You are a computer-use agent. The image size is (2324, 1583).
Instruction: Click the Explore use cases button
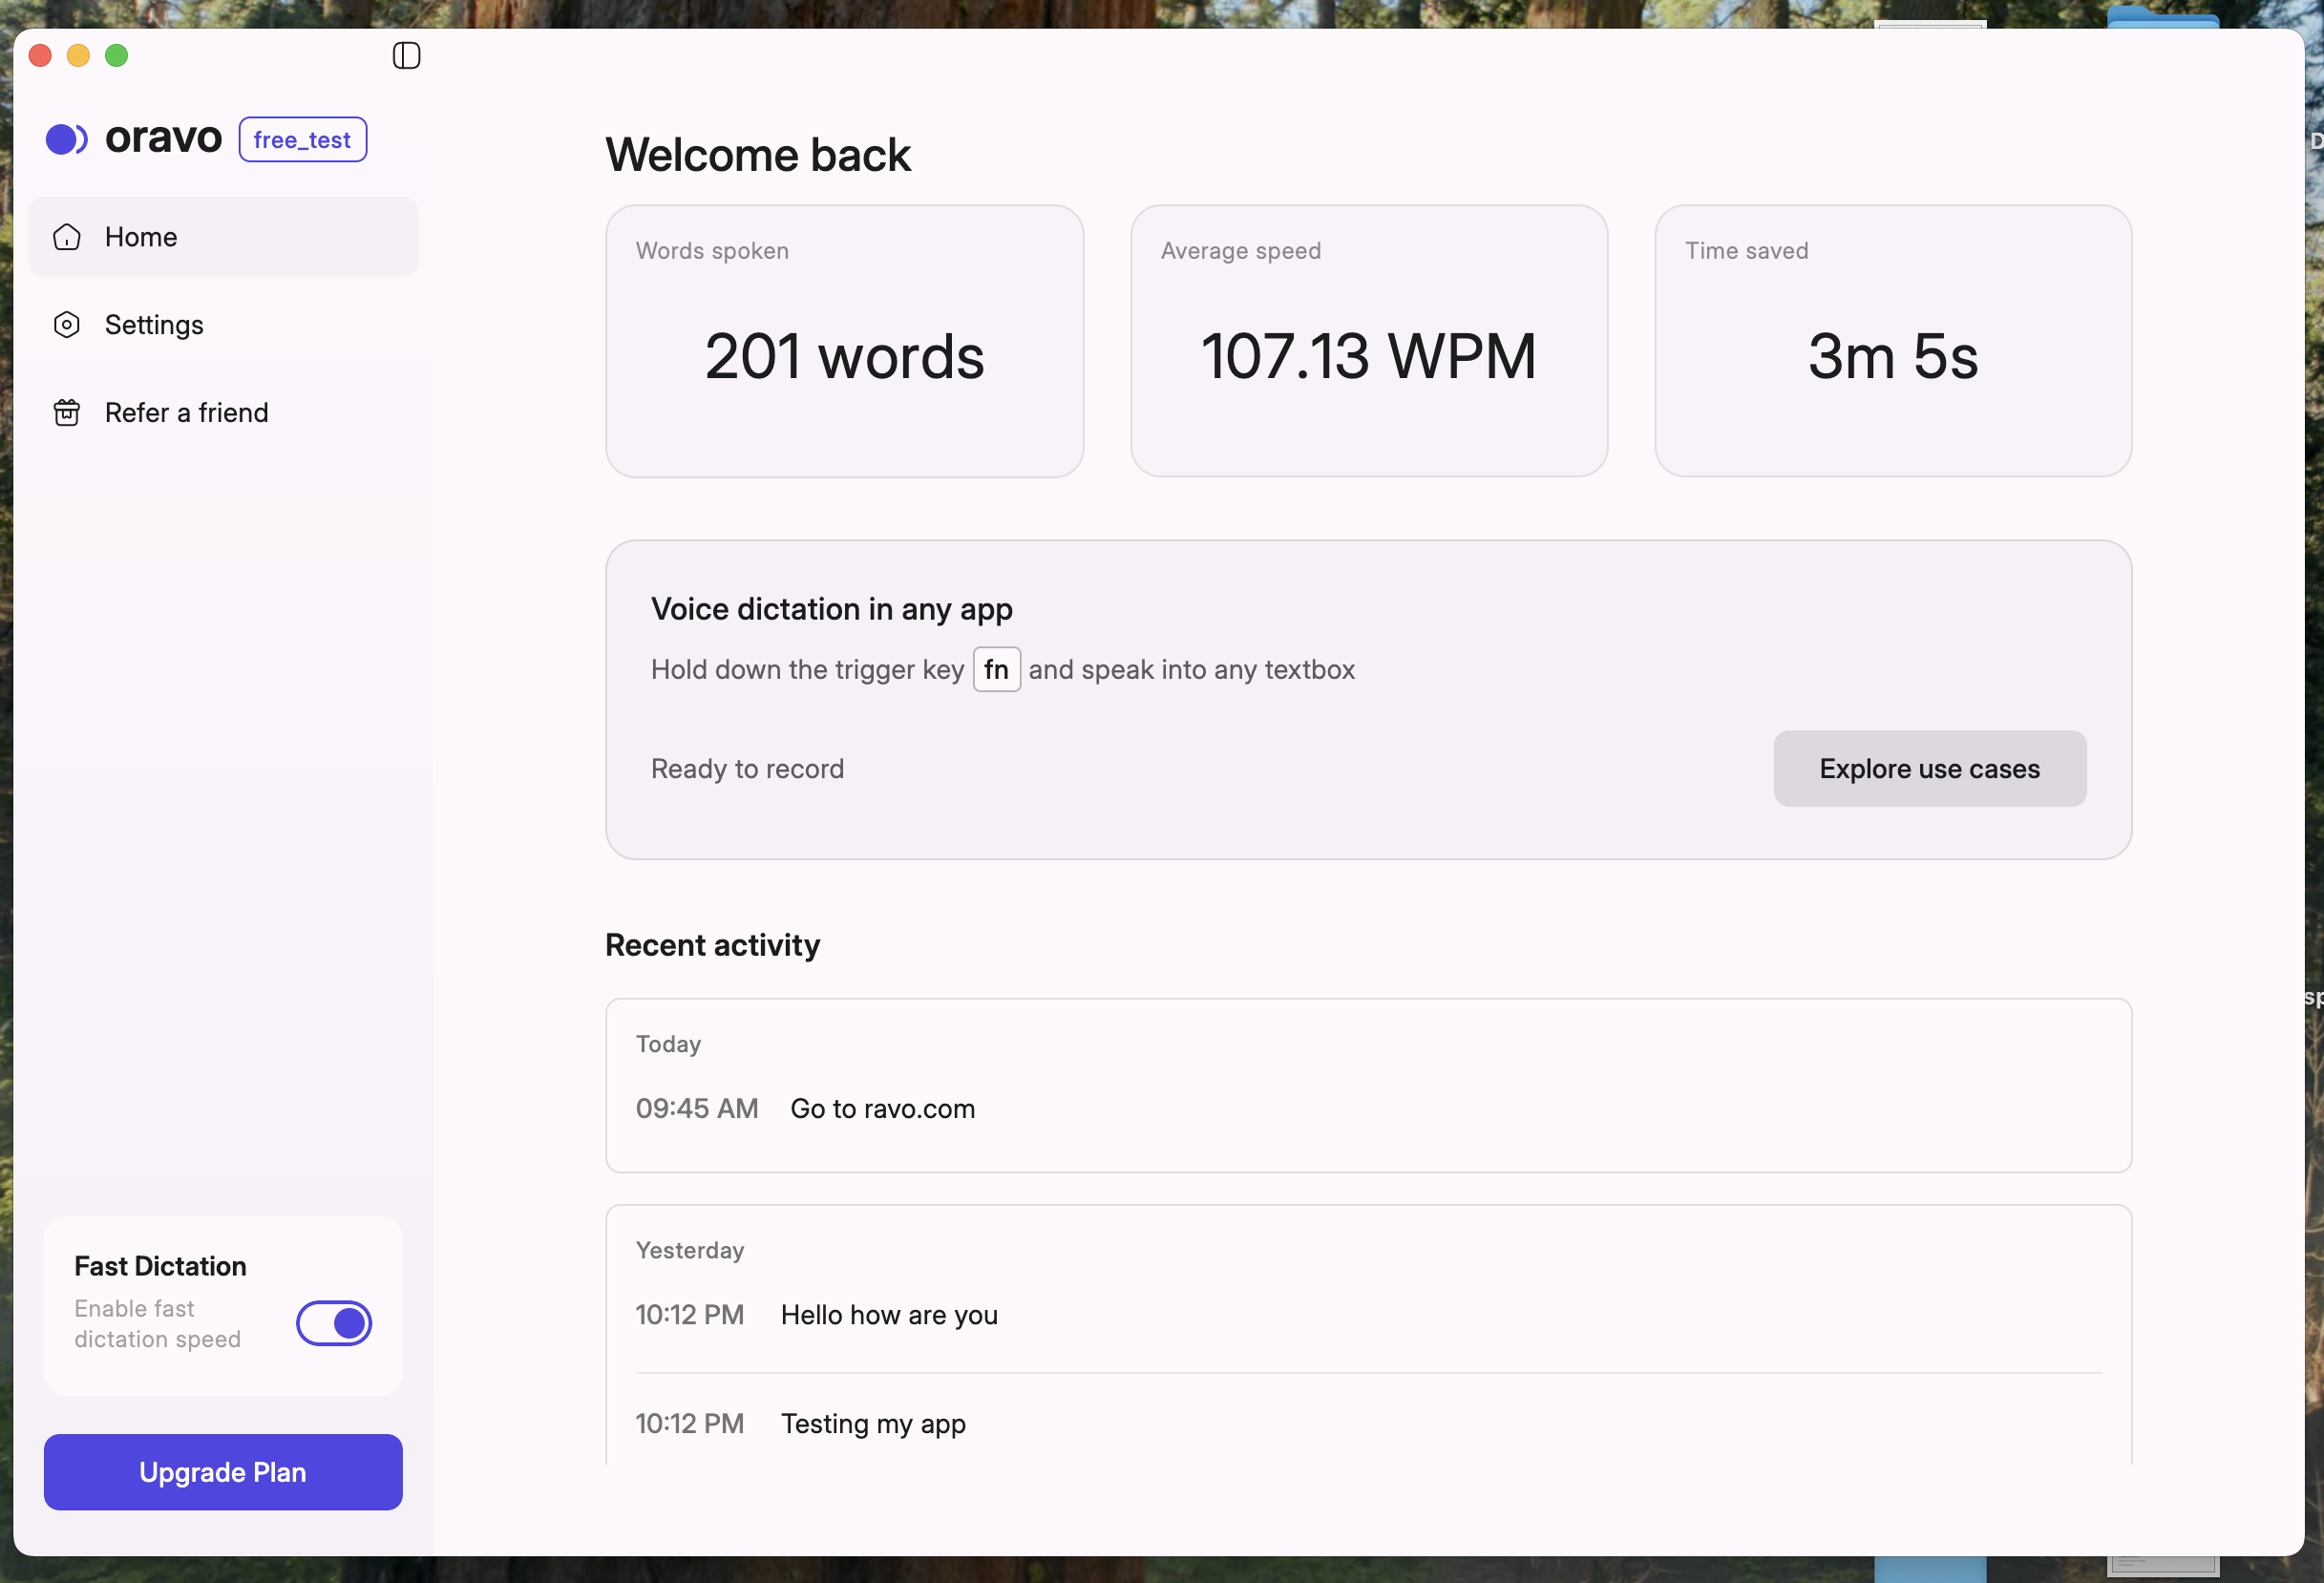tap(1929, 768)
